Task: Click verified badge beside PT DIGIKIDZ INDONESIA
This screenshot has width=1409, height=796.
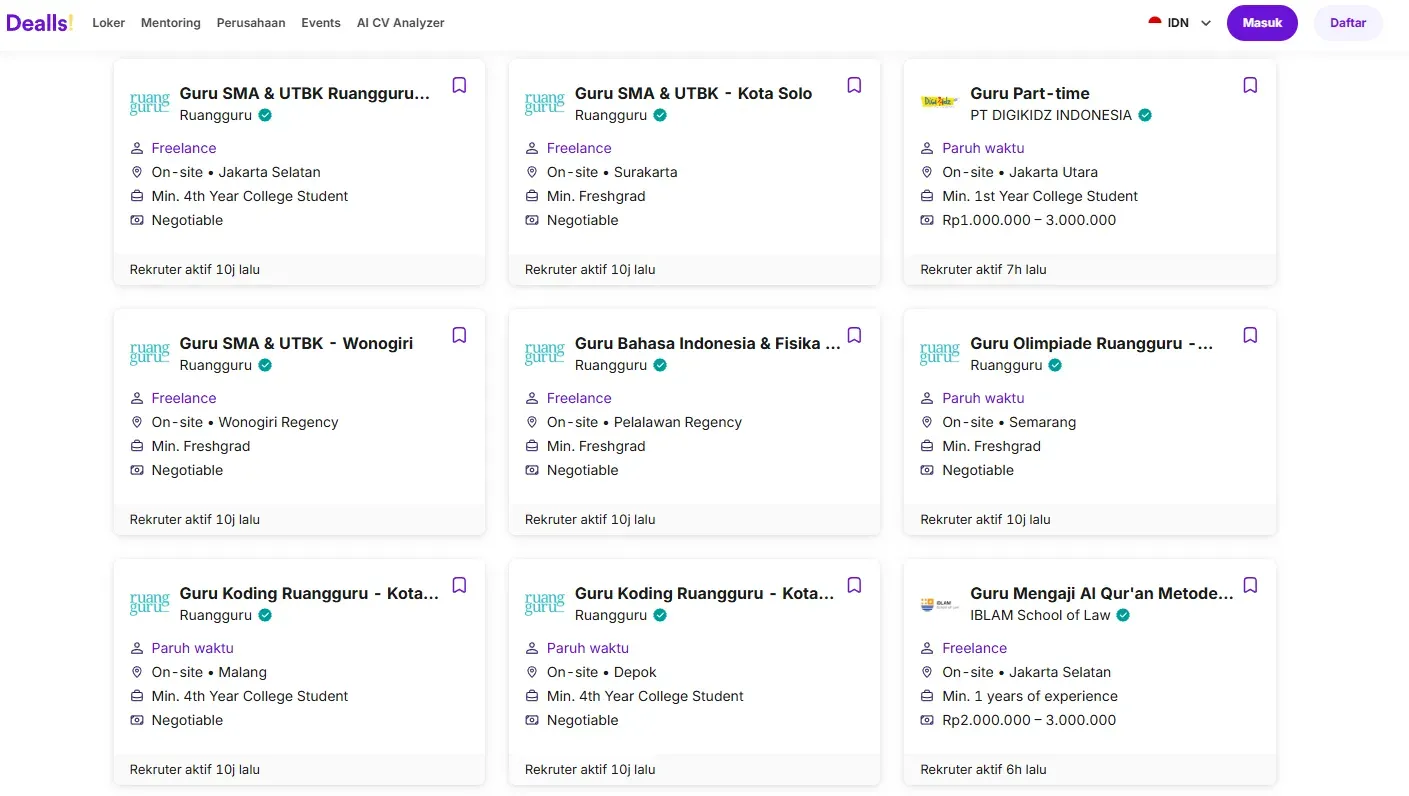Action: click(1145, 115)
